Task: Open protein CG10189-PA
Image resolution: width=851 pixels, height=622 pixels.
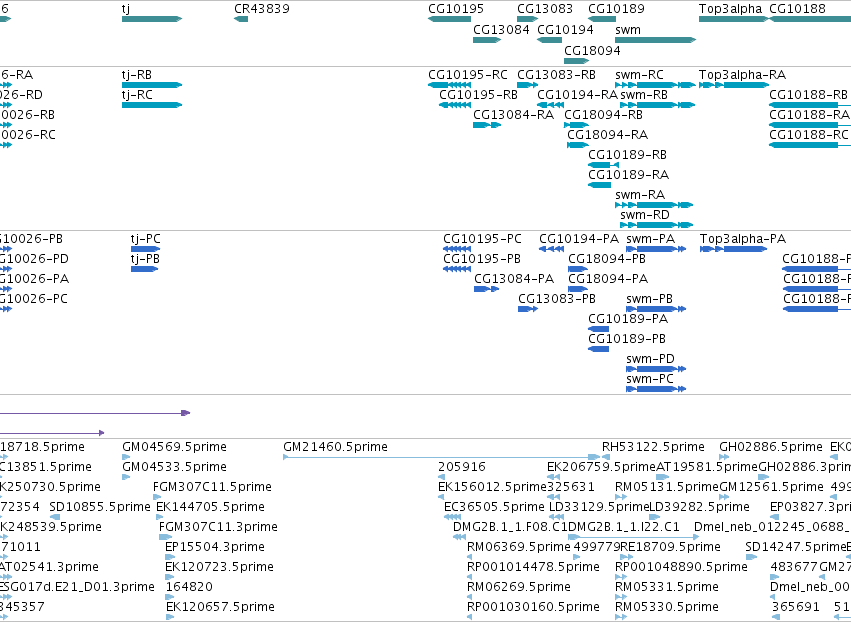Action: 628,319
